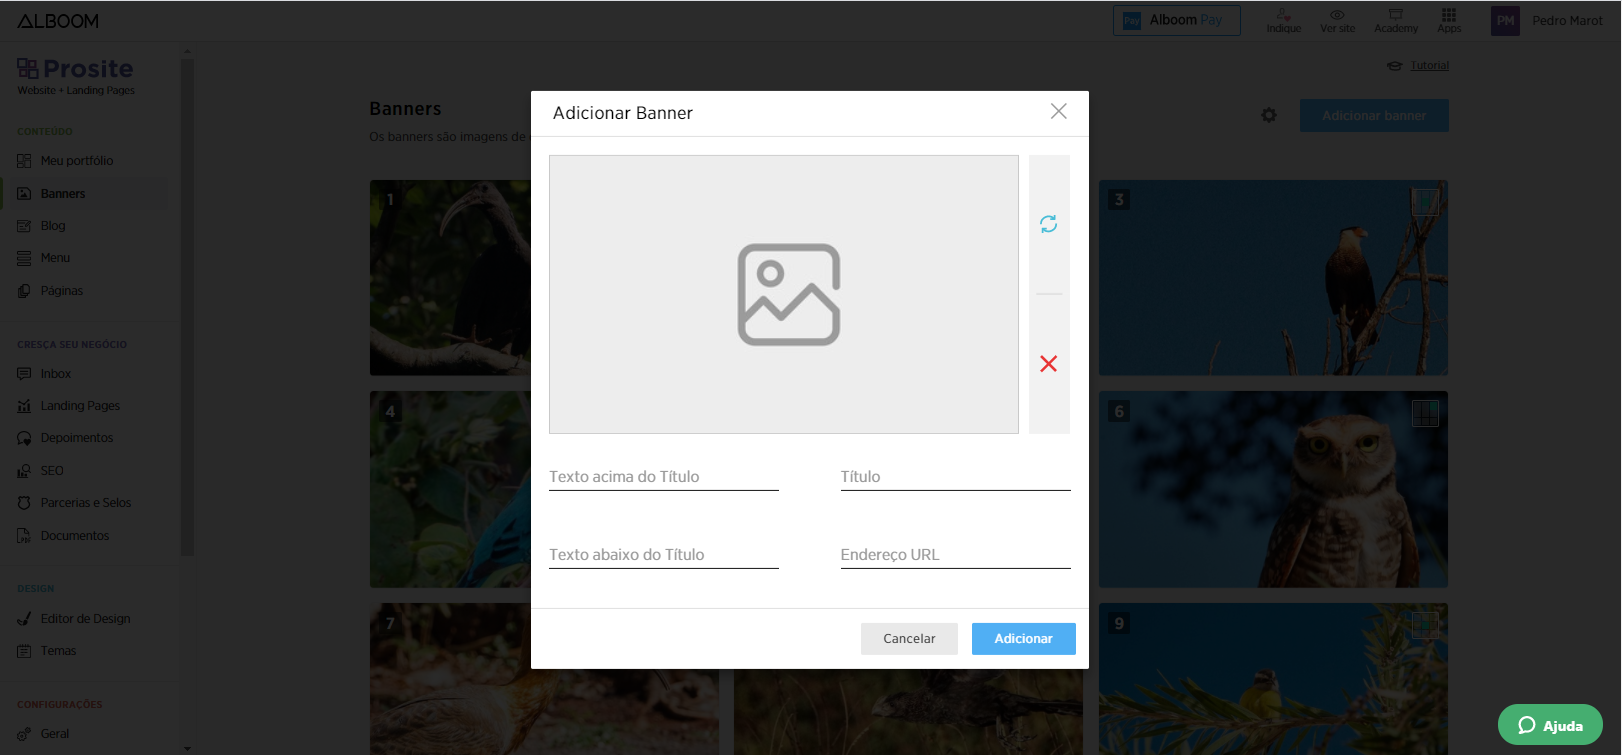Focus the Texto acima do Título field

664,477
